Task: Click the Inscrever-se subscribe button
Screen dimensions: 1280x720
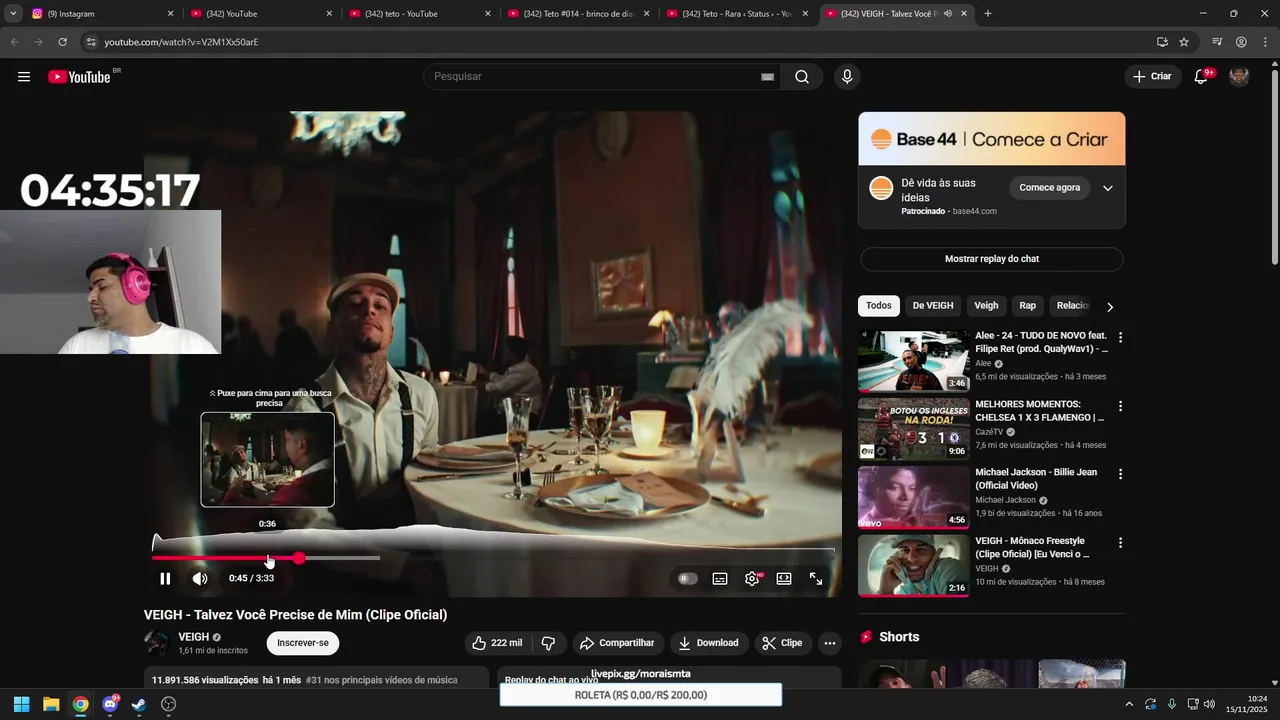Action: coord(303,643)
